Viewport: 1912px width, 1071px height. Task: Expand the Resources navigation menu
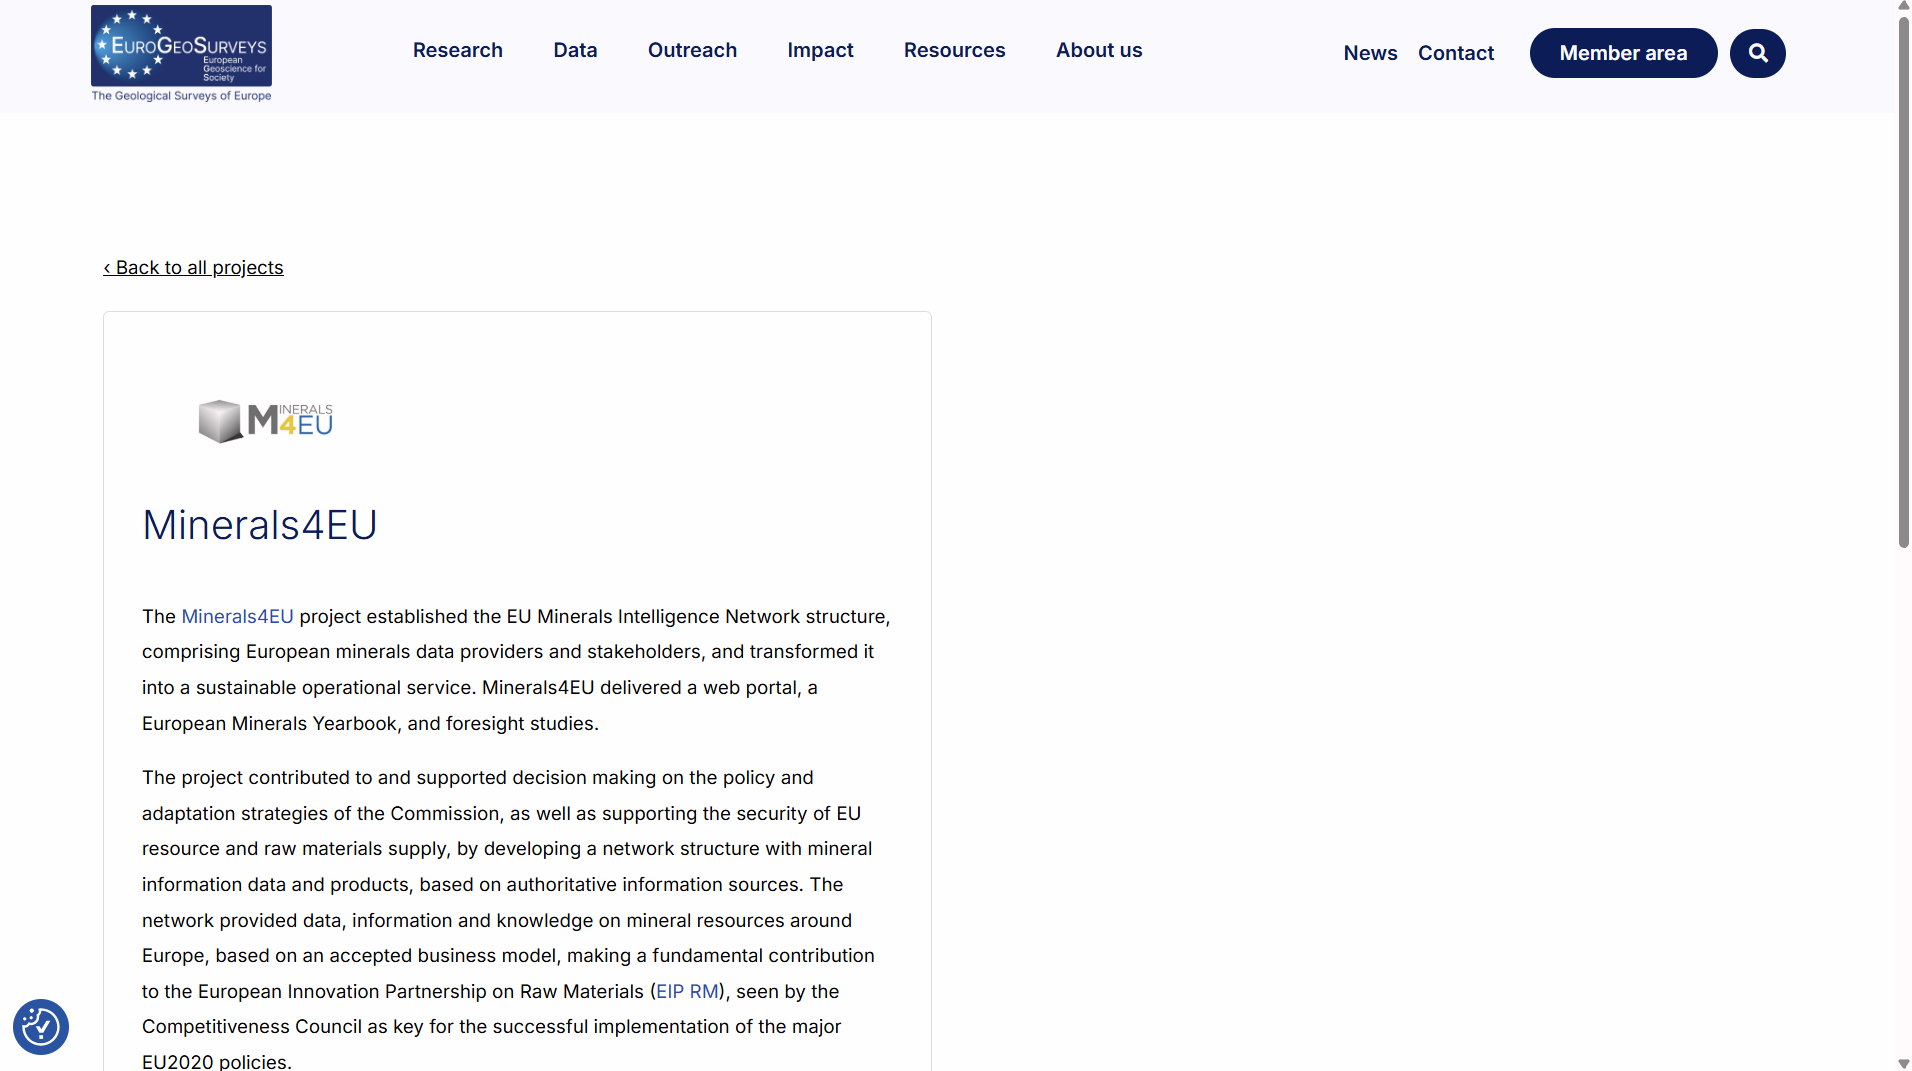point(954,50)
